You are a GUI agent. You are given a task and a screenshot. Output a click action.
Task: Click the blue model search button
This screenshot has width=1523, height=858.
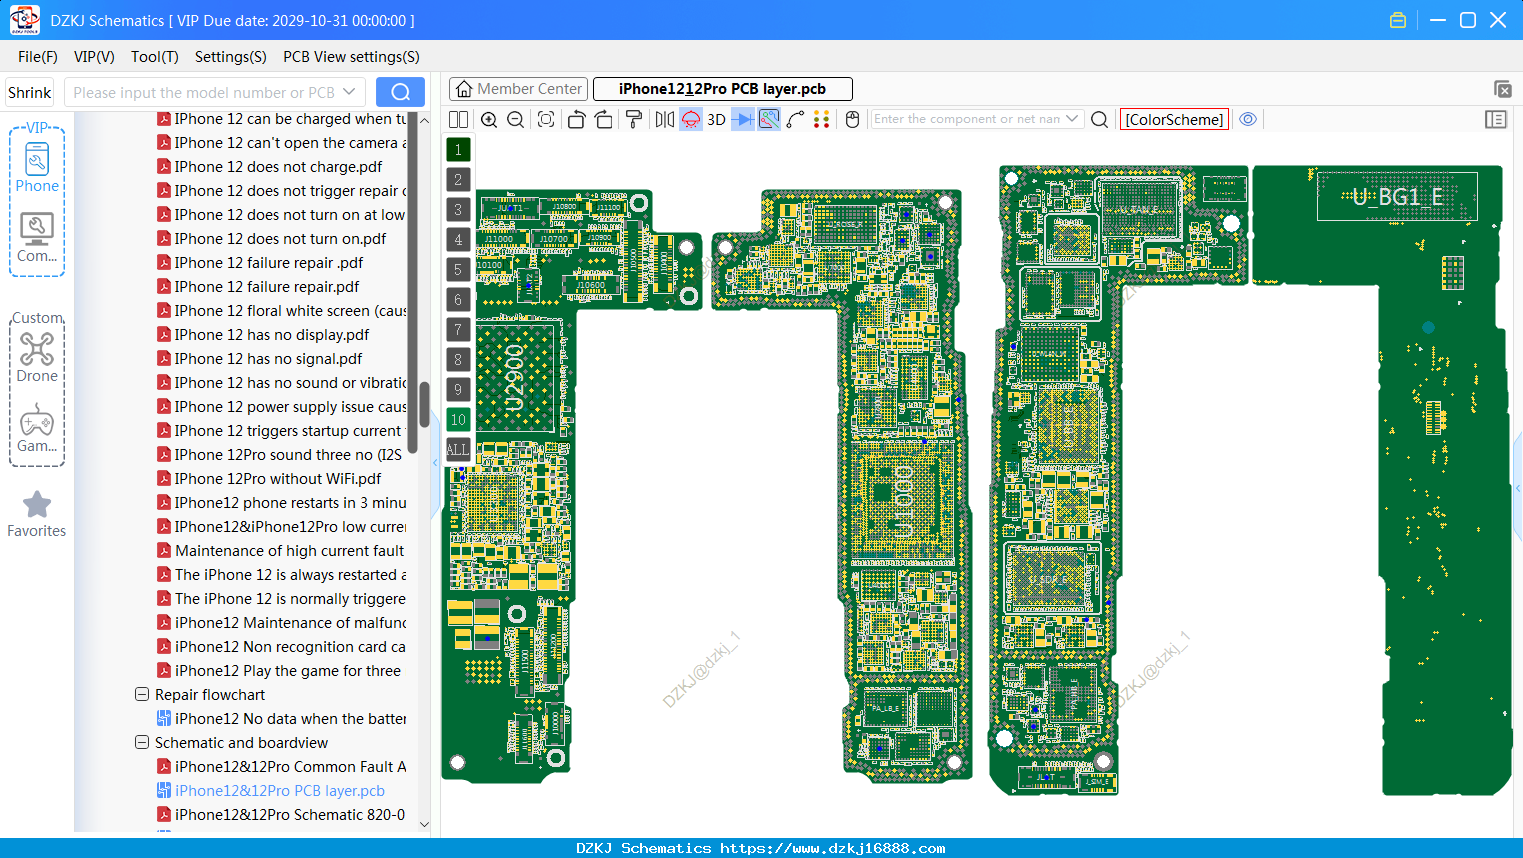400,92
